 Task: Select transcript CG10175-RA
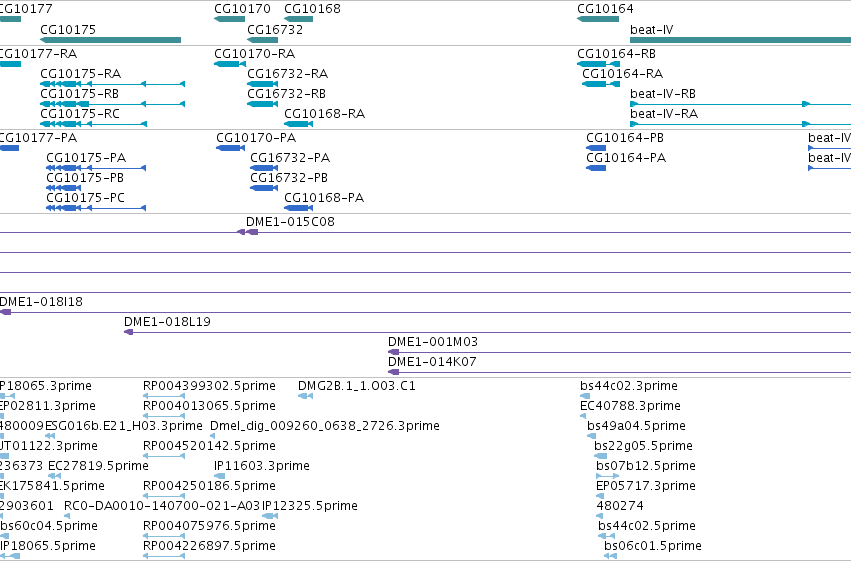112,84
